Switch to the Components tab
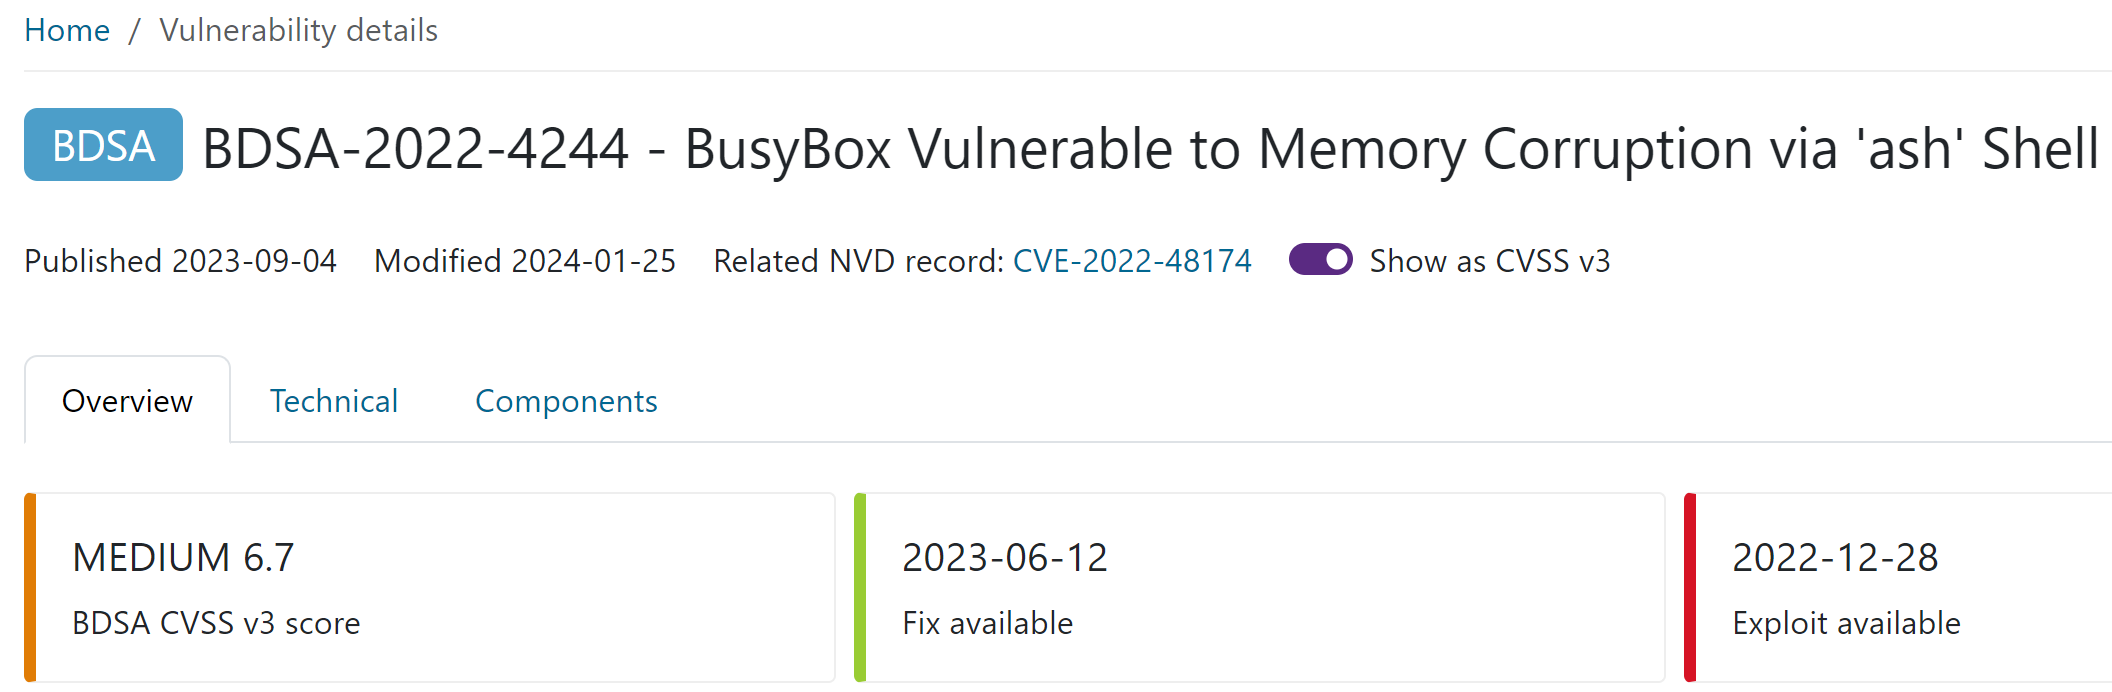This screenshot has height=692, width=2112. 566,401
